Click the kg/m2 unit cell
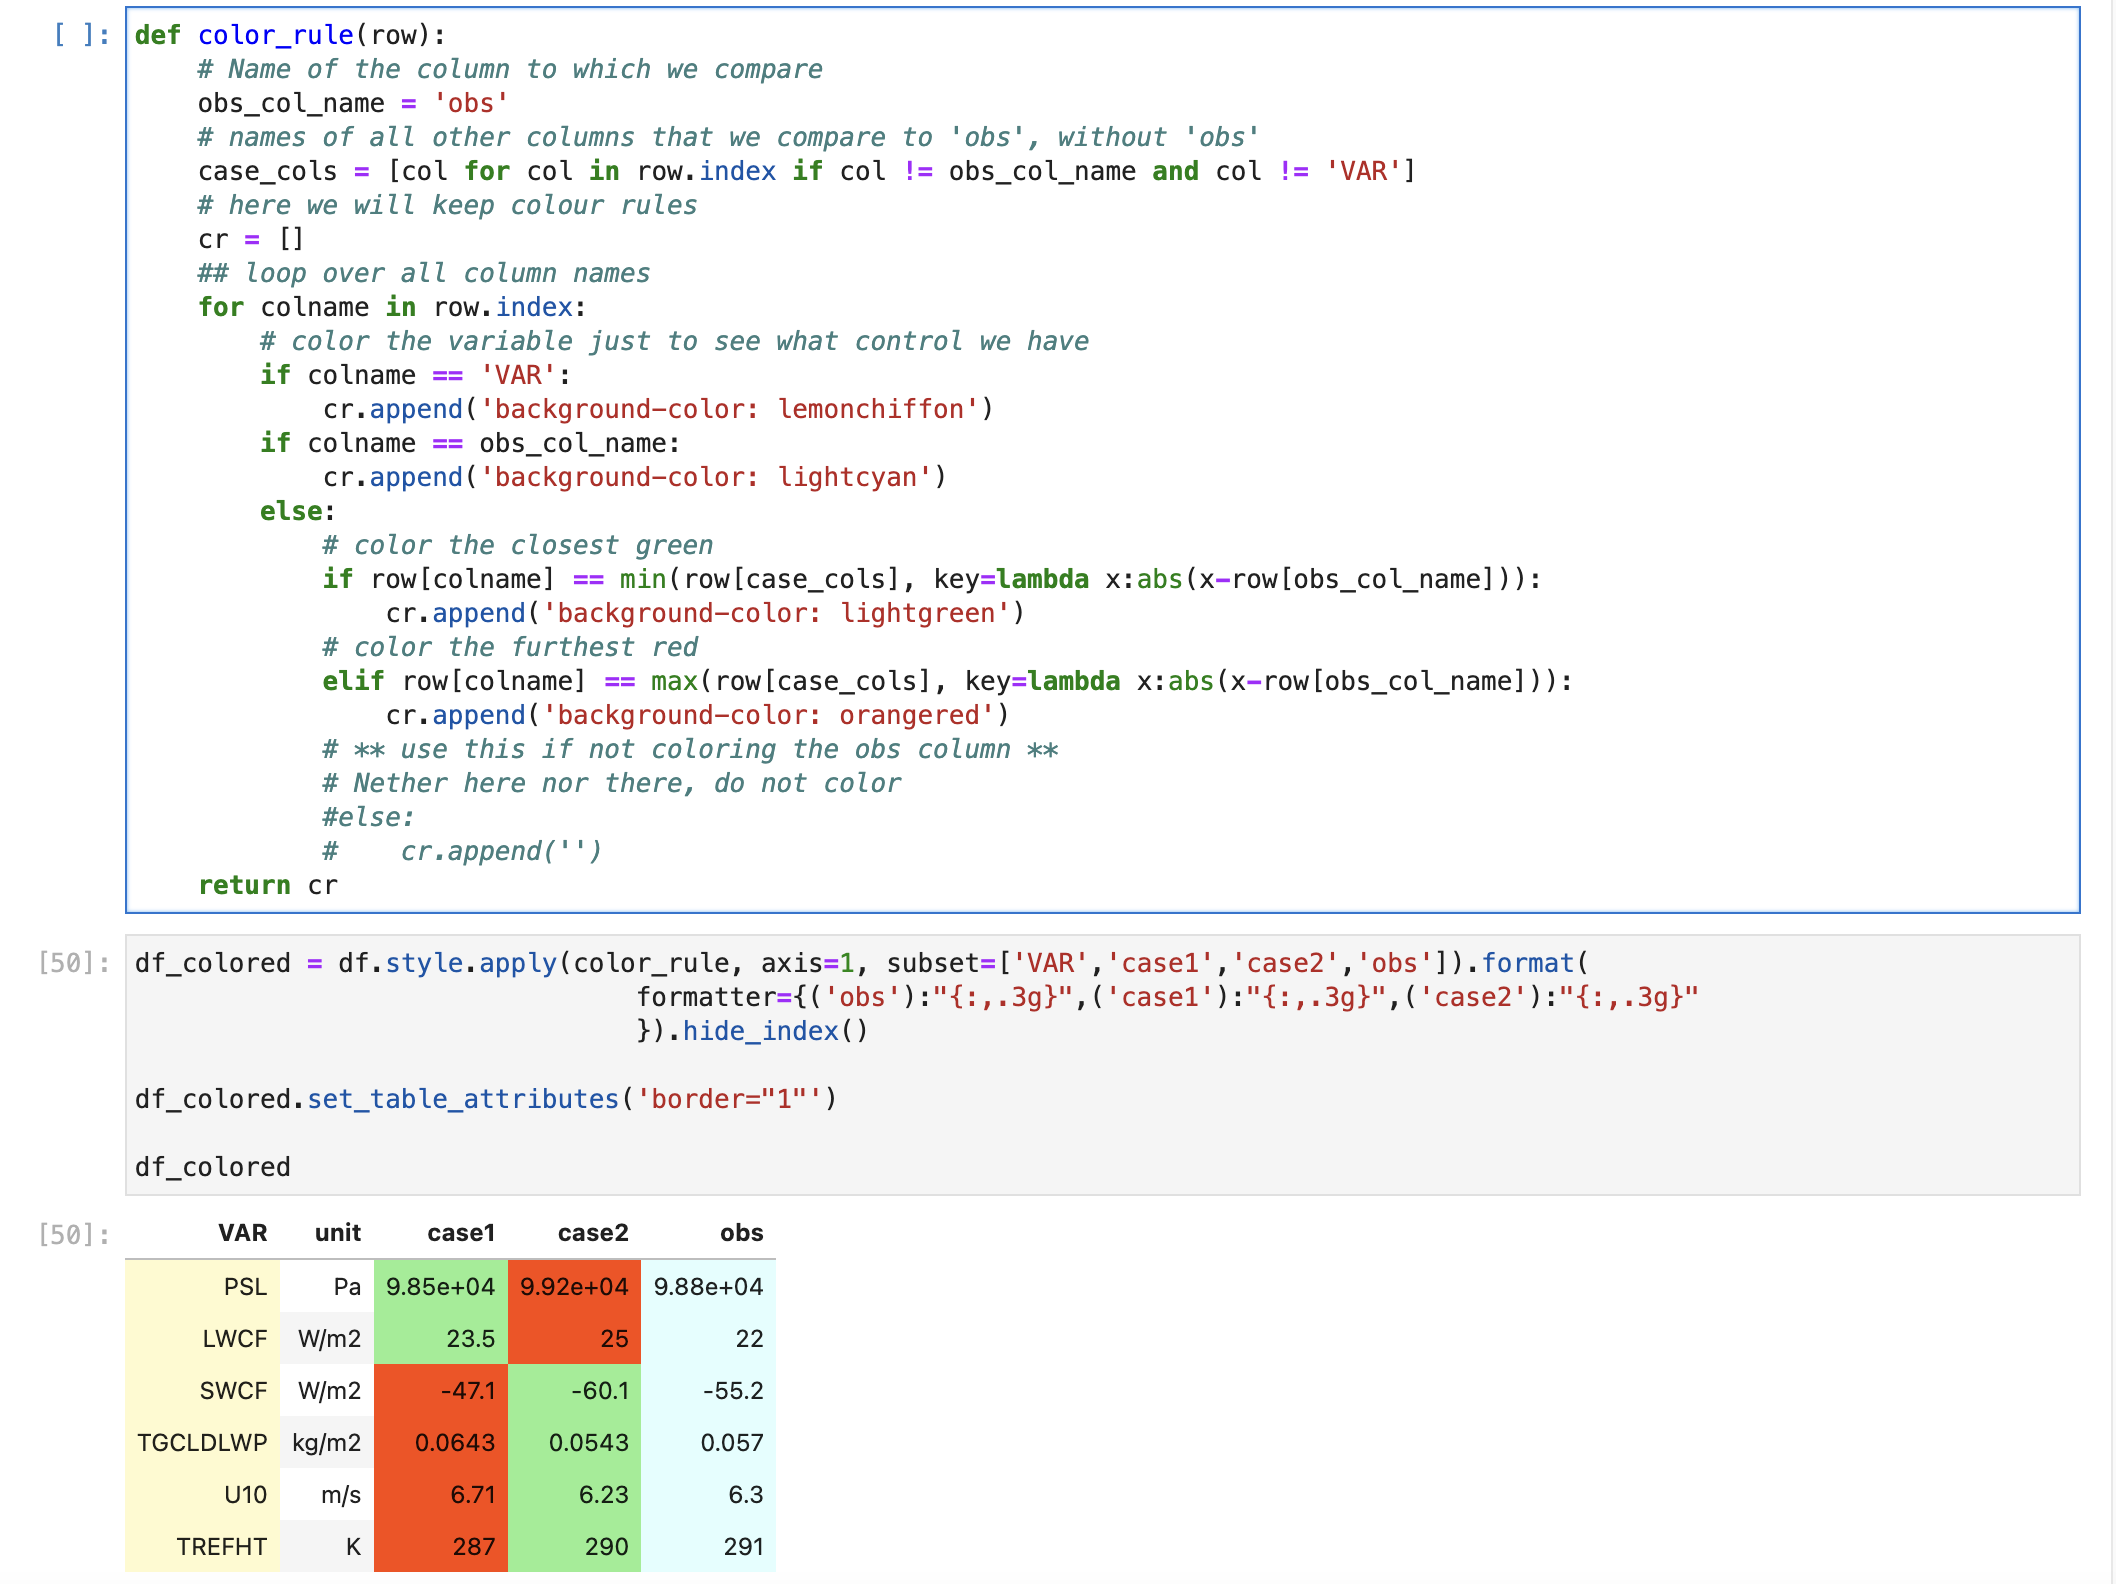 [x=327, y=1442]
